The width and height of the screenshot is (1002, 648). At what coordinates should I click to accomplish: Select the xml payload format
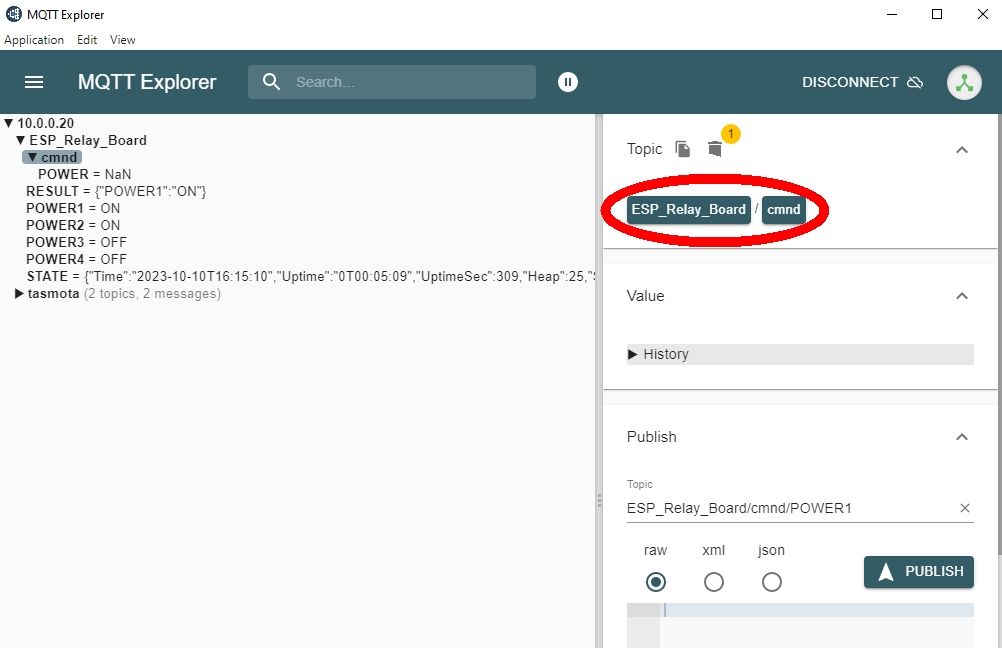714,582
